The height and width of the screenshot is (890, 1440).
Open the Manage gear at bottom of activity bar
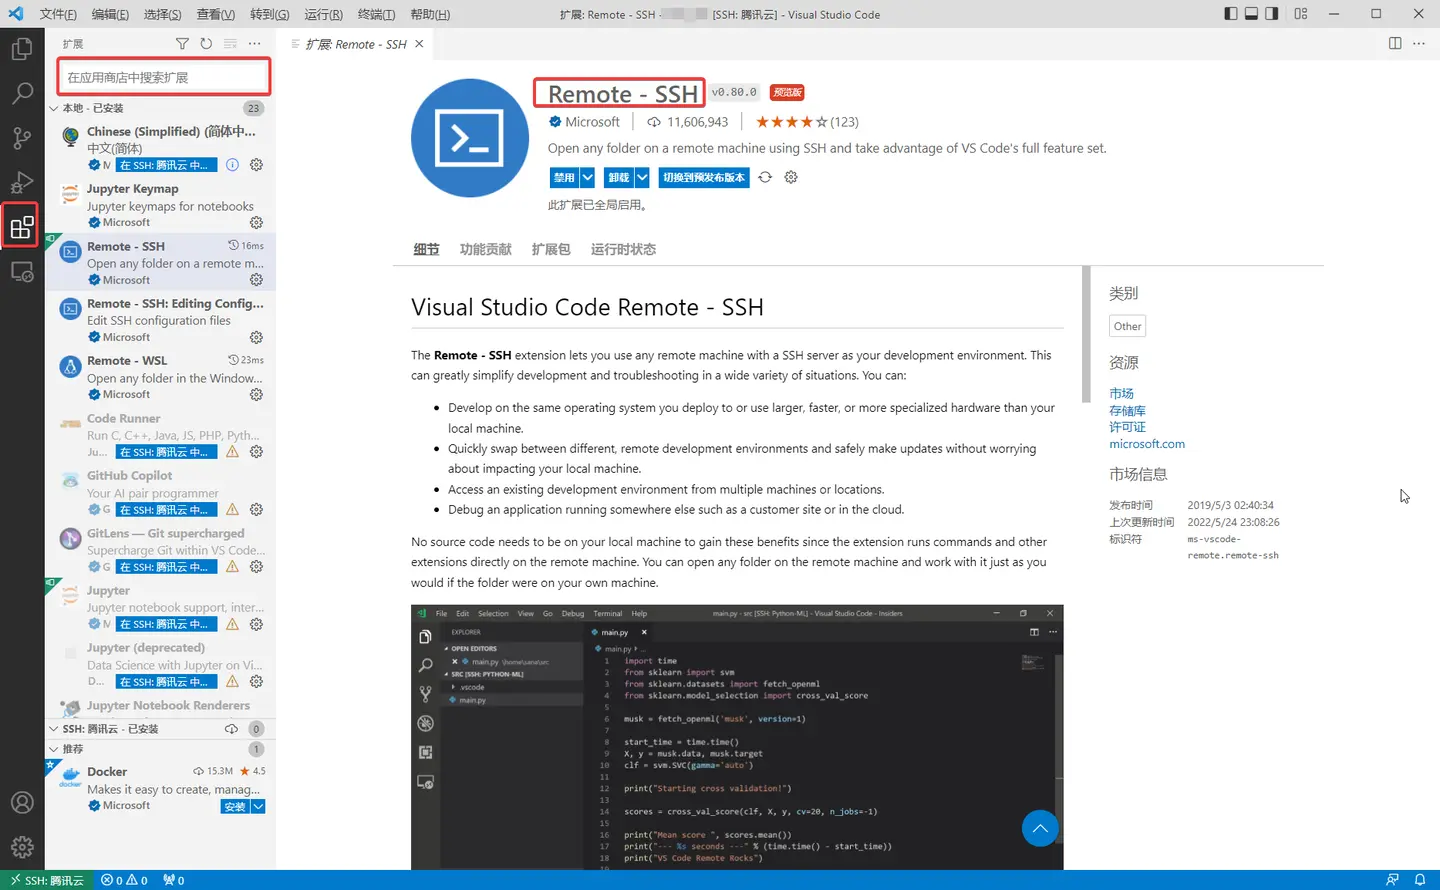pyautogui.click(x=22, y=846)
